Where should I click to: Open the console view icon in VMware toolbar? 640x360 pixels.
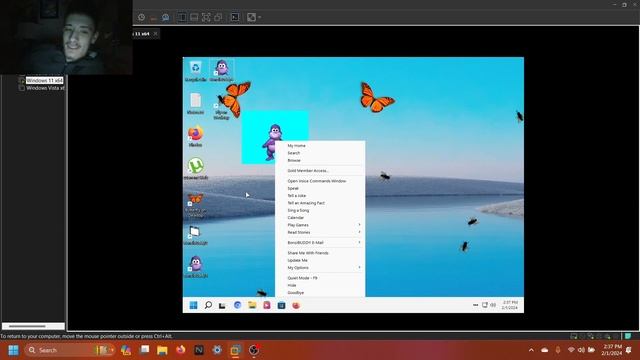click(235, 17)
